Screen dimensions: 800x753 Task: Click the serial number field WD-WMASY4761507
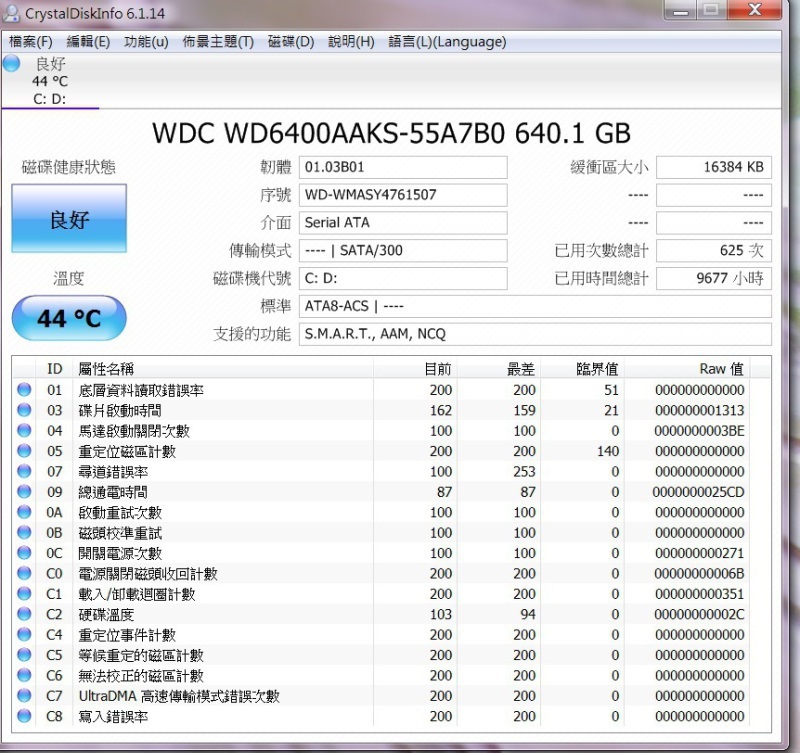pos(403,195)
